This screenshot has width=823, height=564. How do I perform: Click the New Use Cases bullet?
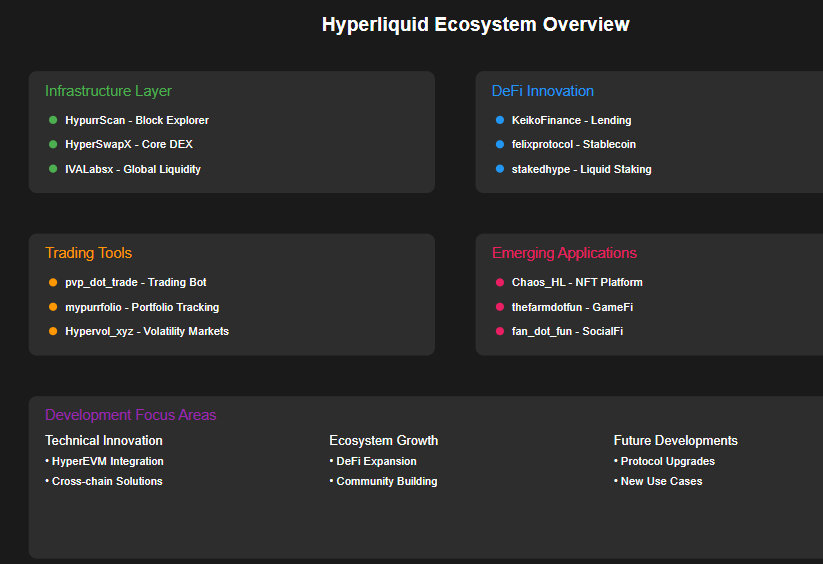(x=658, y=481)
